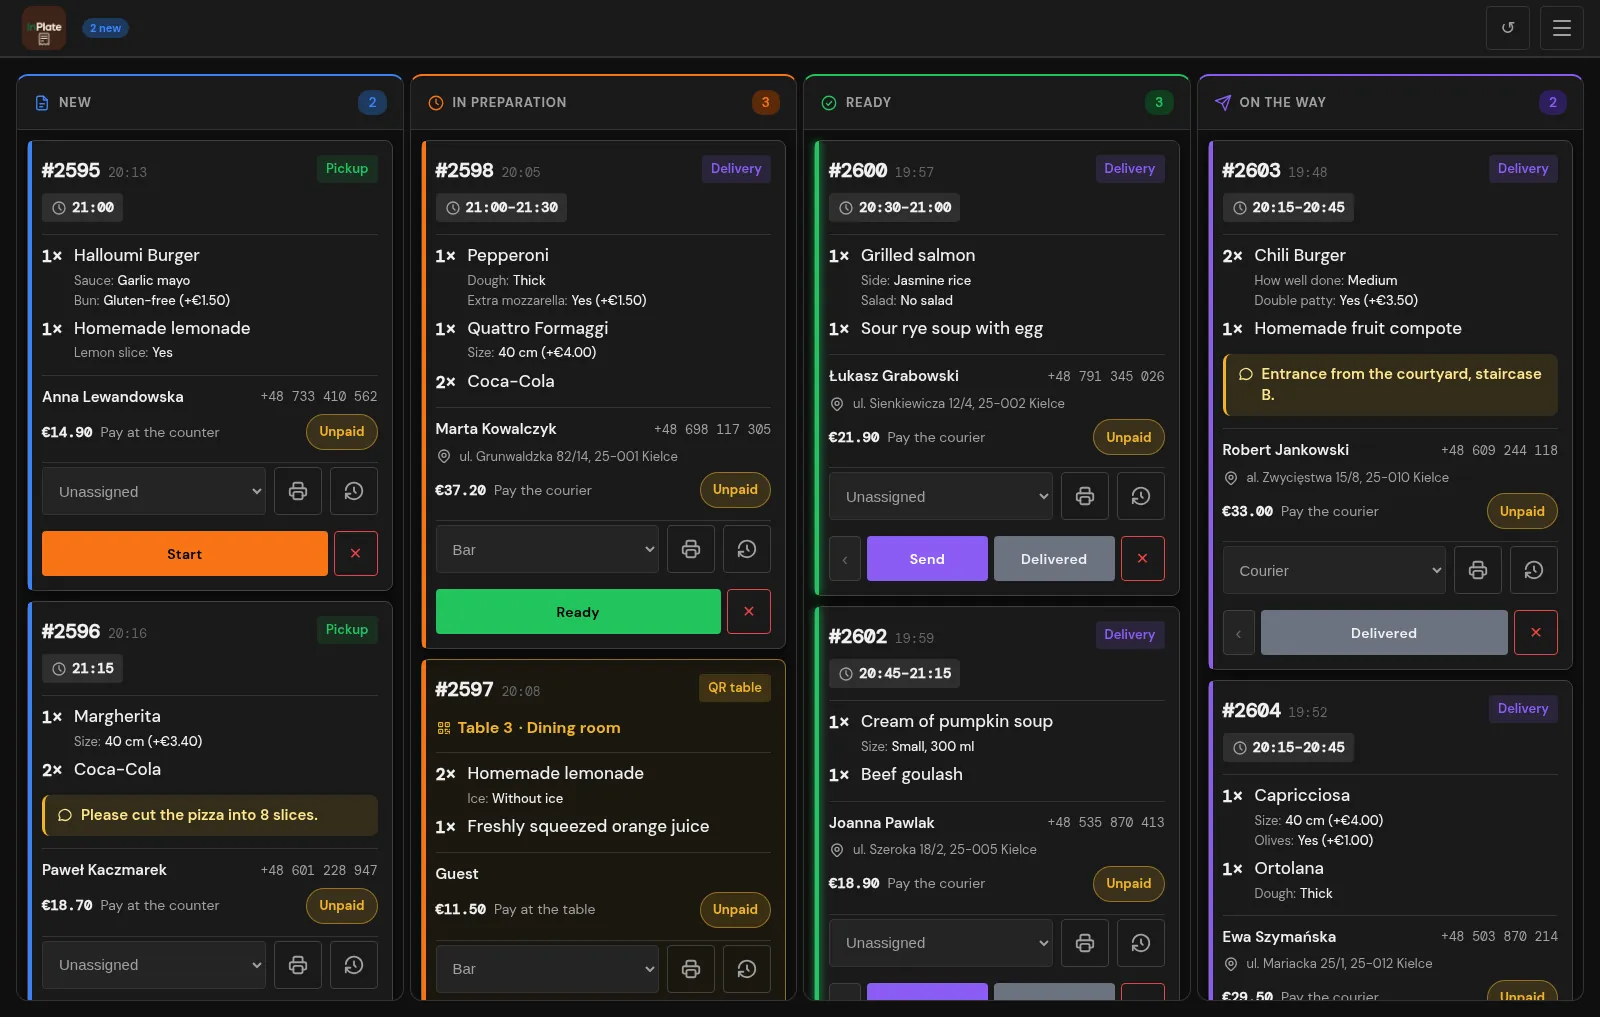Print order #2603 ticket
The width and height of the screenshot is (1600, 1017).
1478,570
